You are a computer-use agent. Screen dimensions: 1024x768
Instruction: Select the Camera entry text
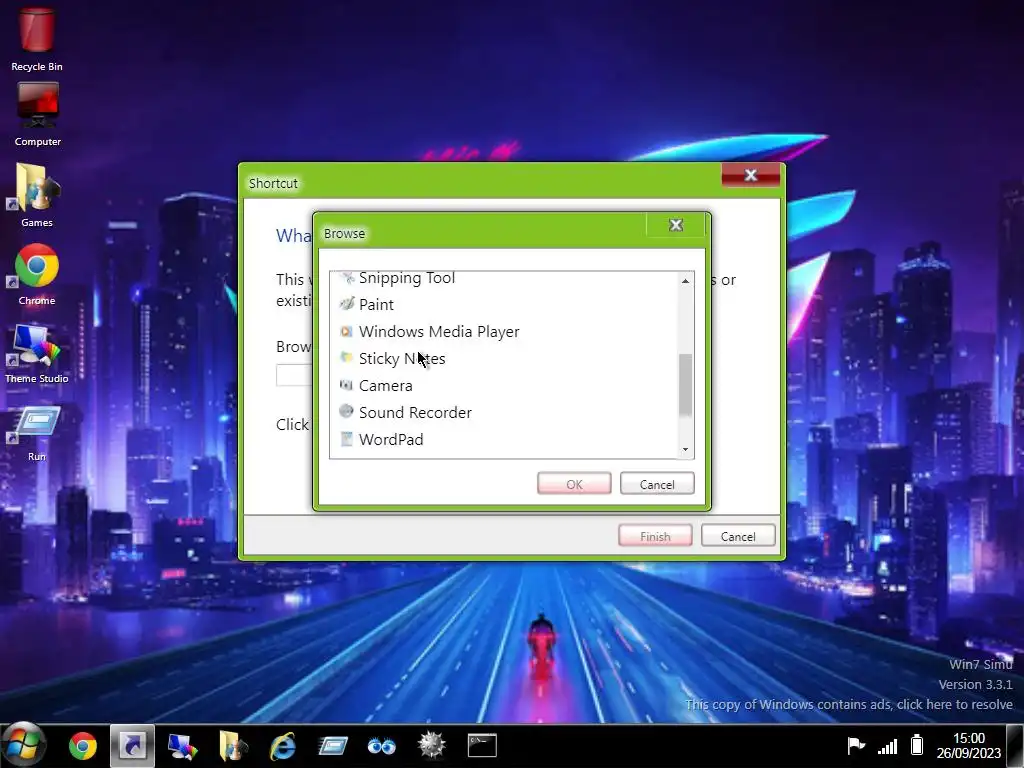point(385,385)
